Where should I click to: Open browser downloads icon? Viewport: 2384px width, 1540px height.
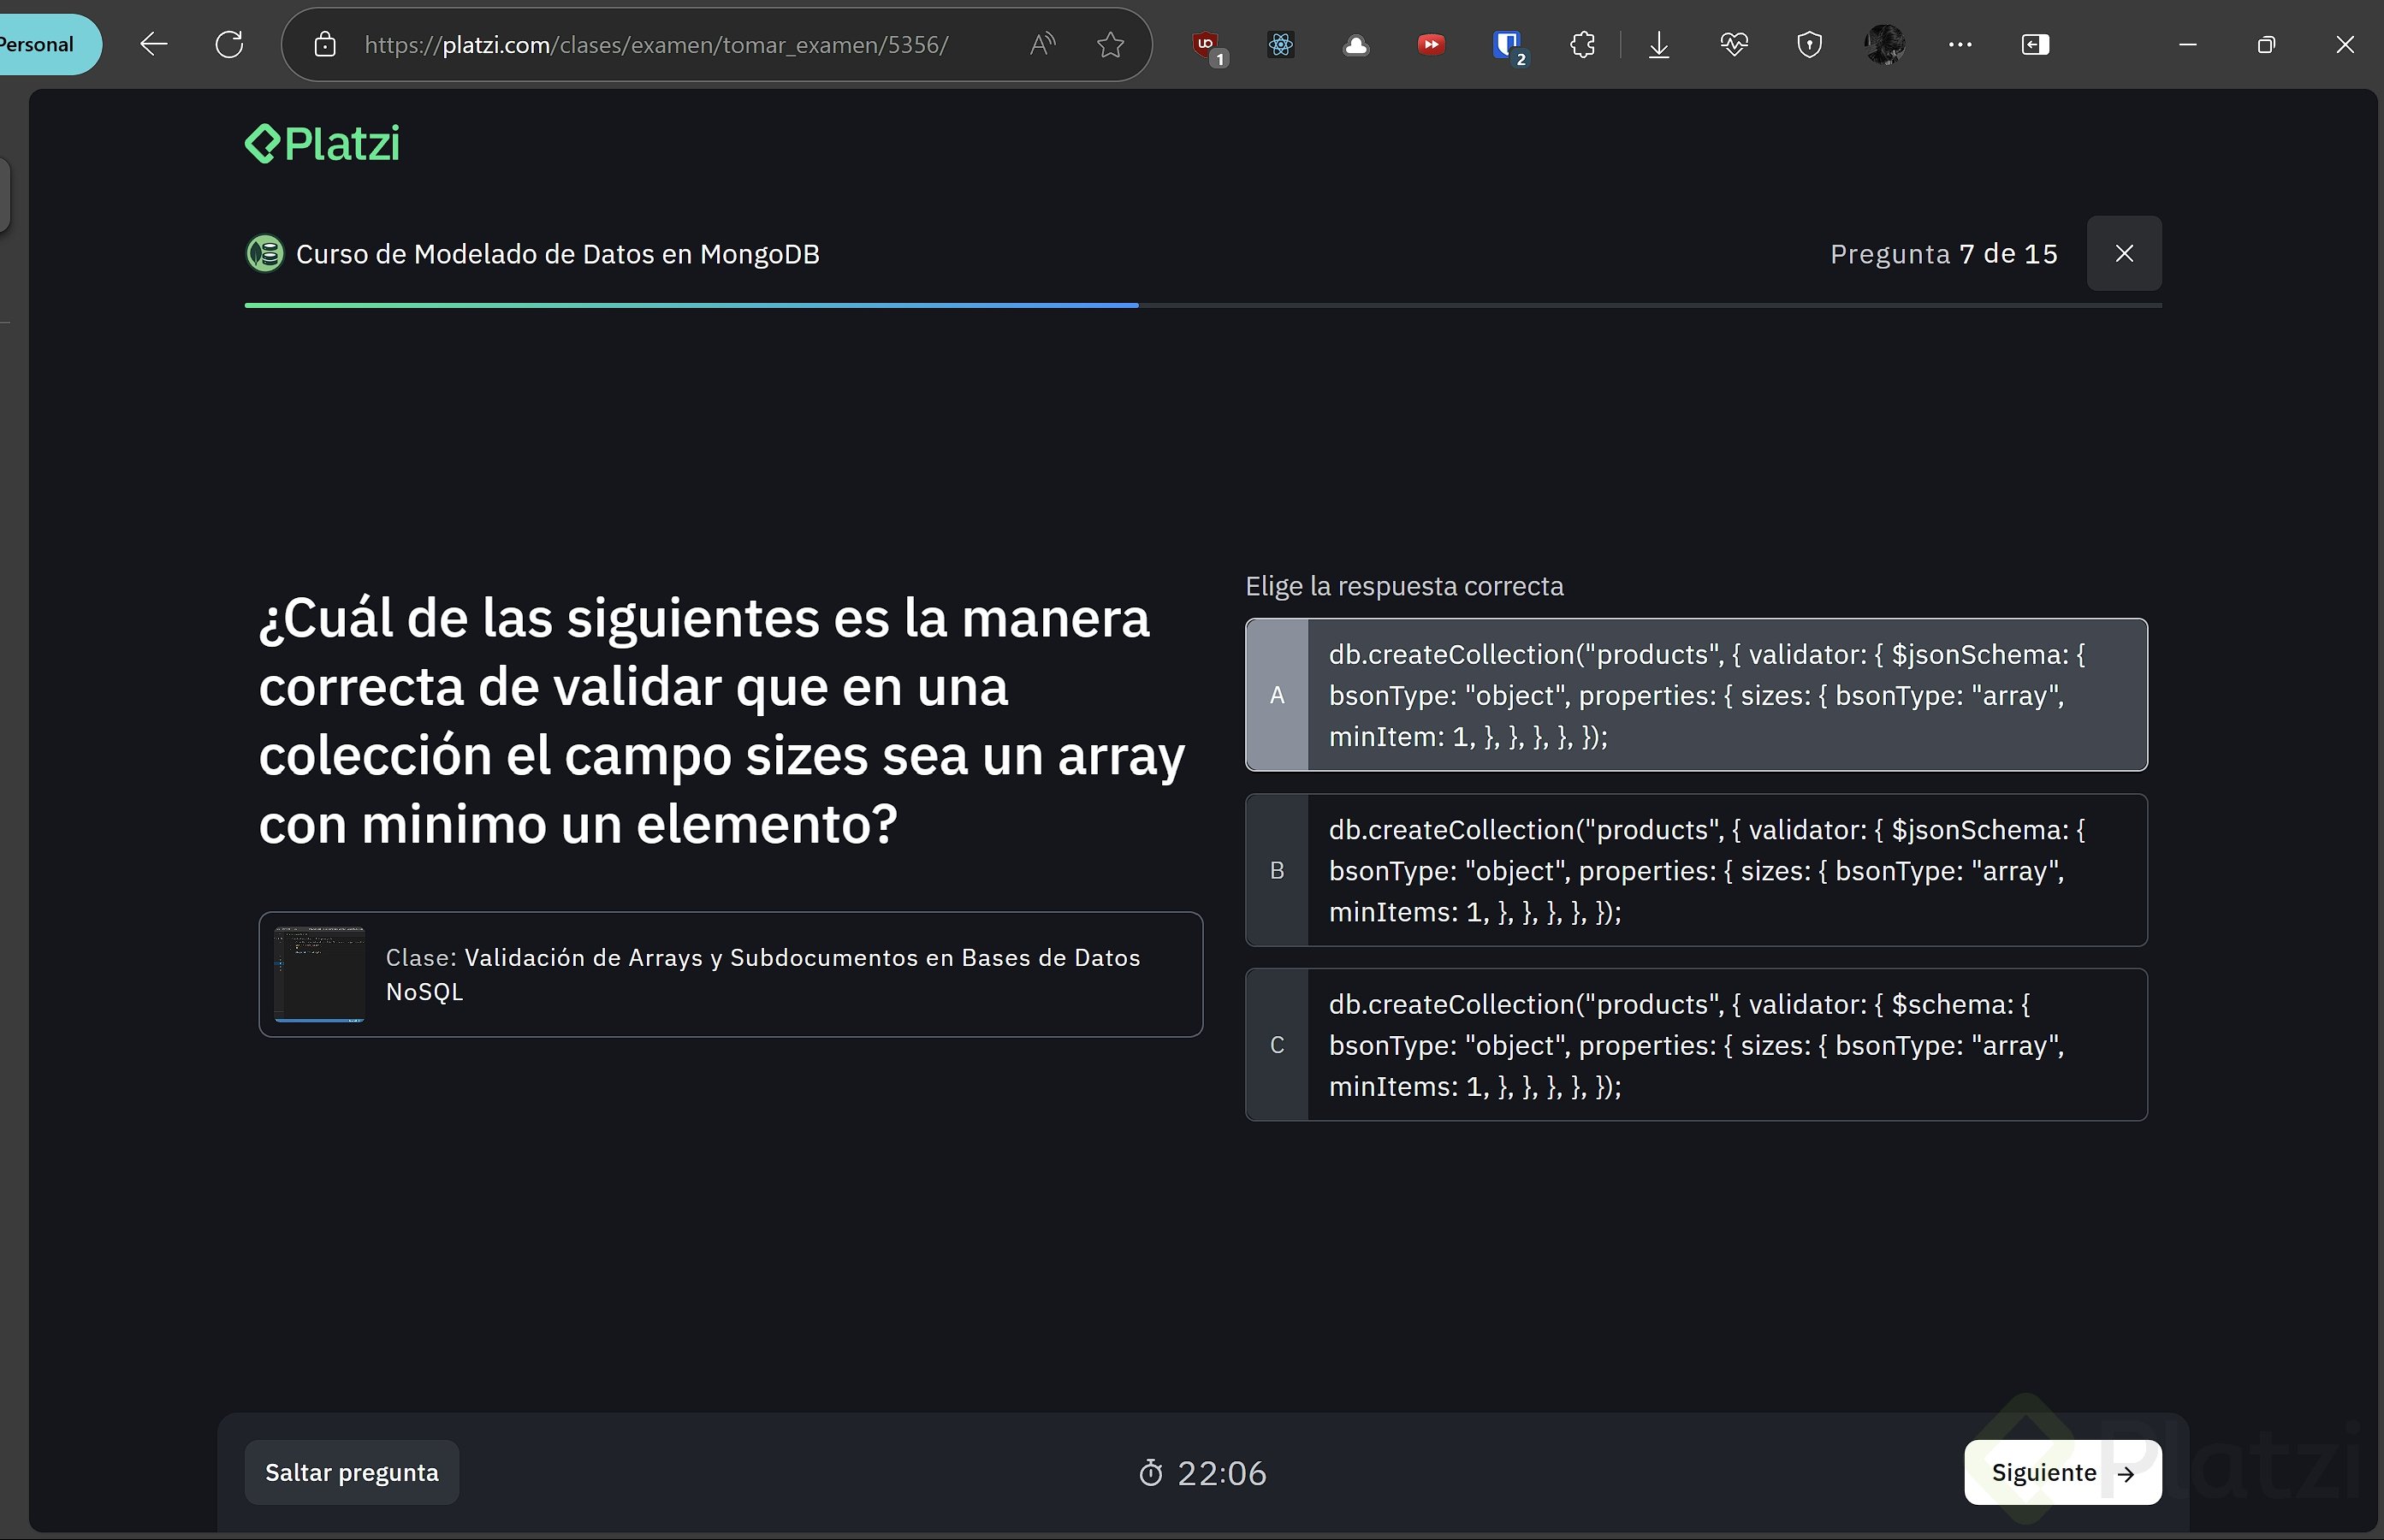click(1658, 44)
